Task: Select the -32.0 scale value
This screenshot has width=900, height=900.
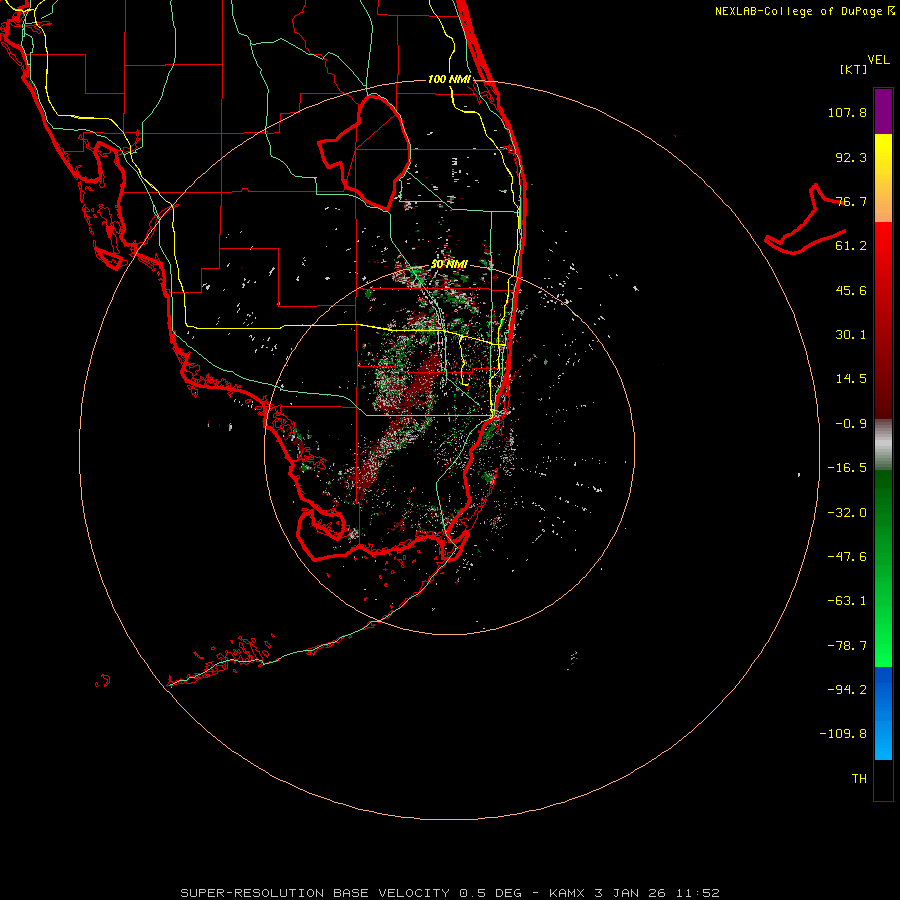Action: pos(847,513)
